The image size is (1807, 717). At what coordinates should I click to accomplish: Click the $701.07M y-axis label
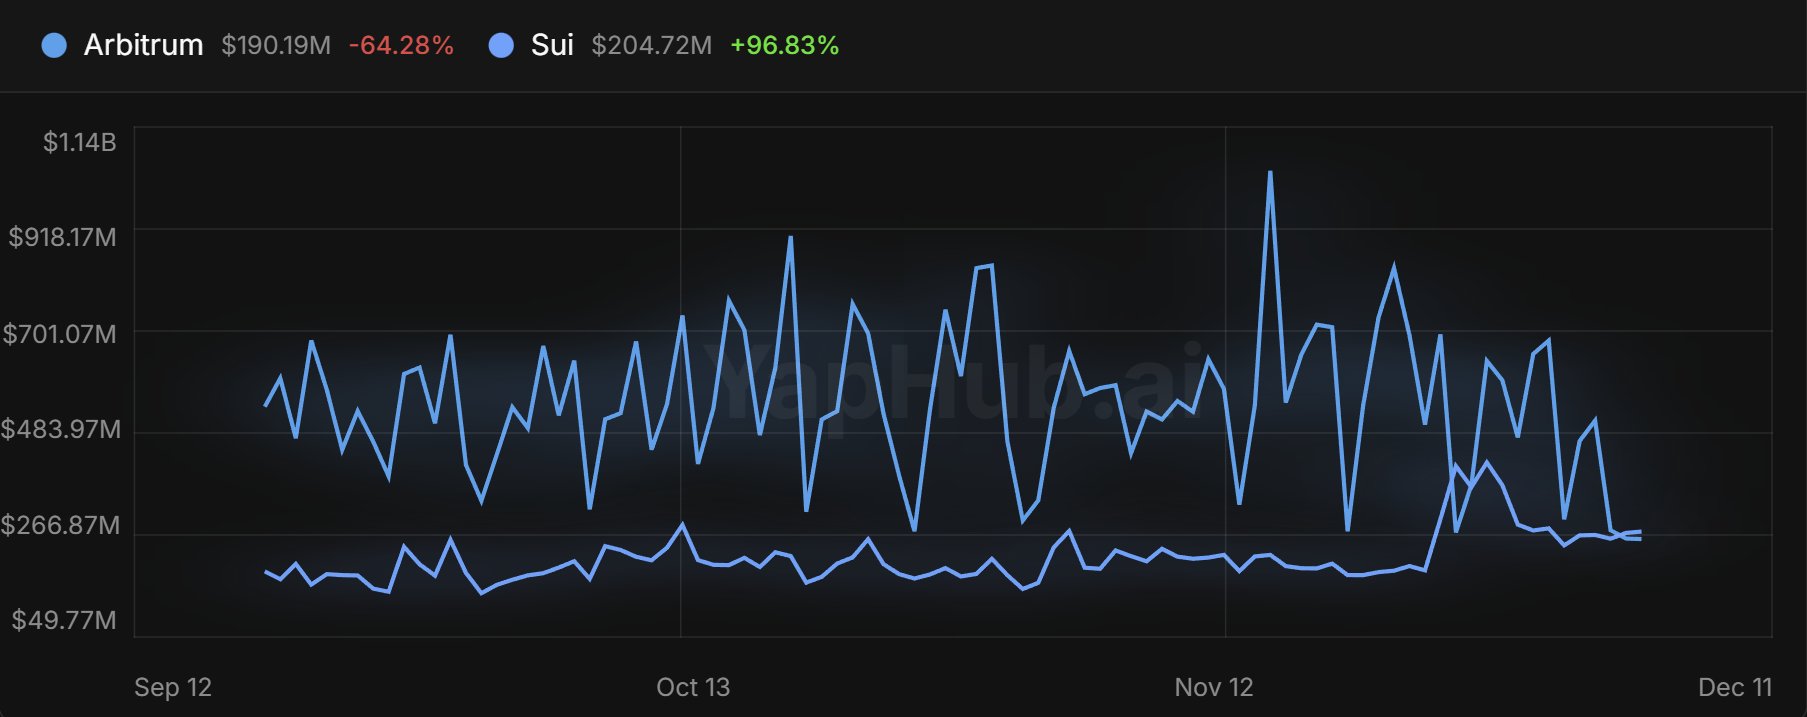[x=59, y=333]
